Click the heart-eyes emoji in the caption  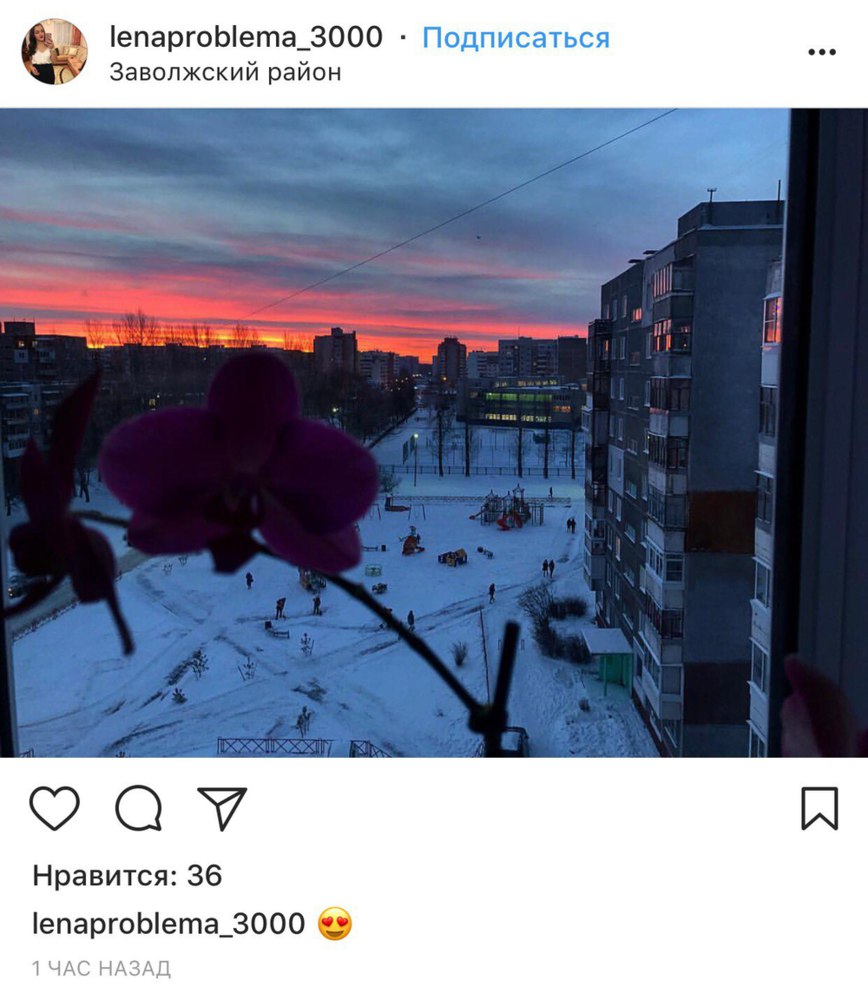[335, 923]
